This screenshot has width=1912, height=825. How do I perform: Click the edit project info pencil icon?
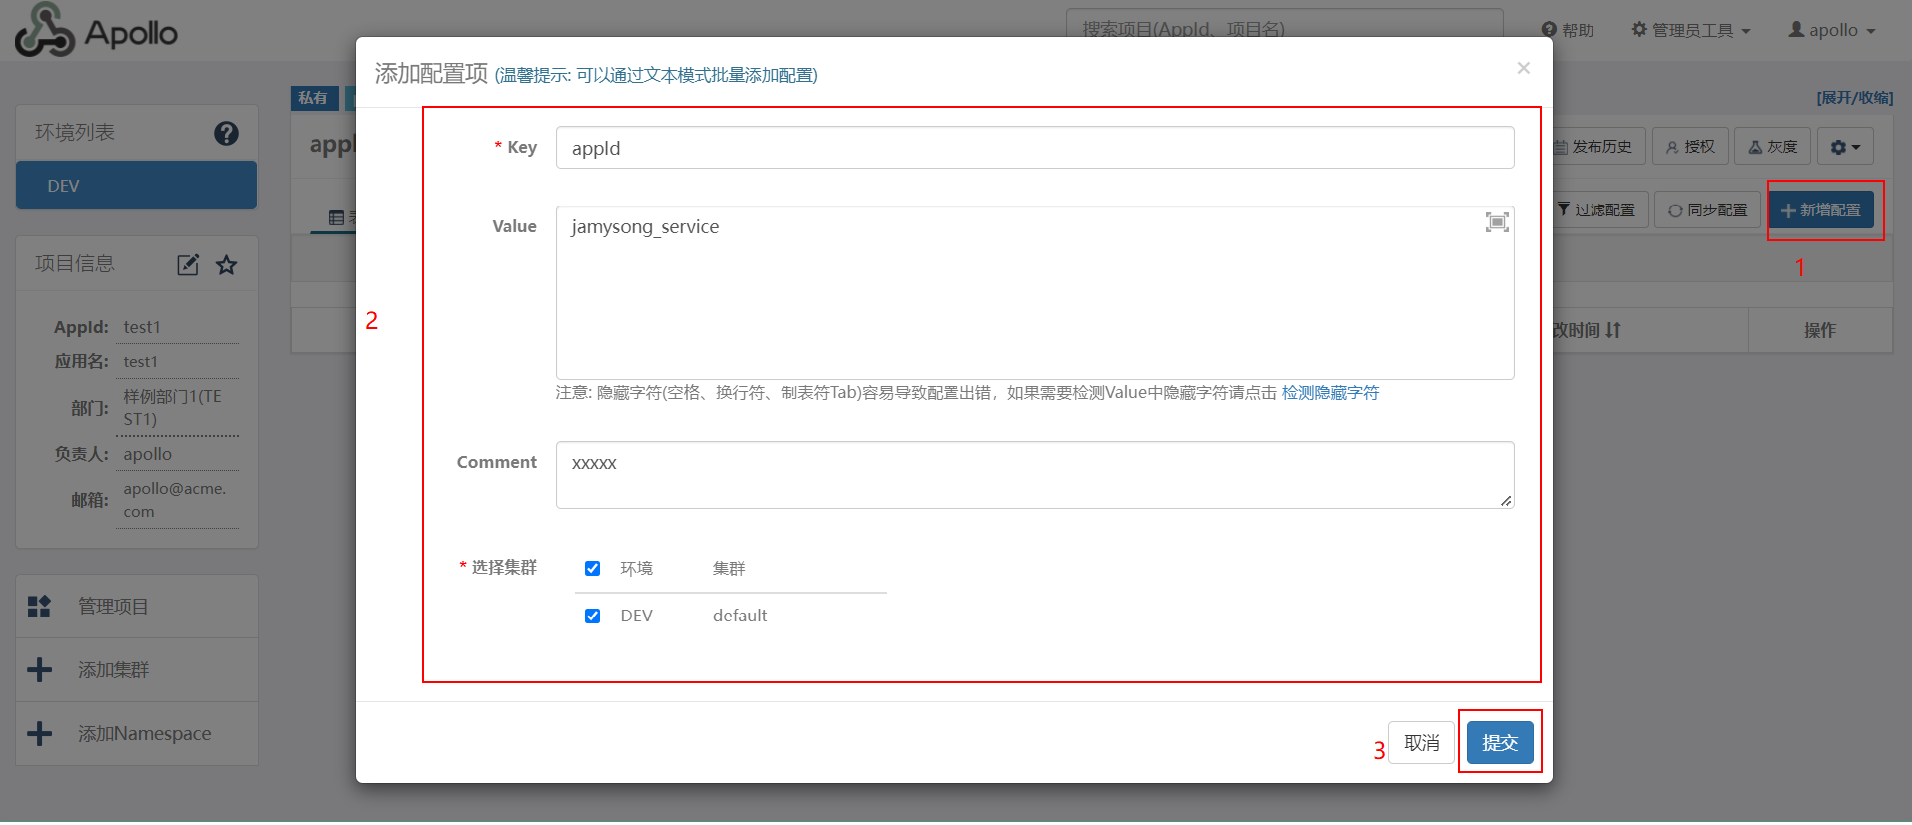pos(188,265)
